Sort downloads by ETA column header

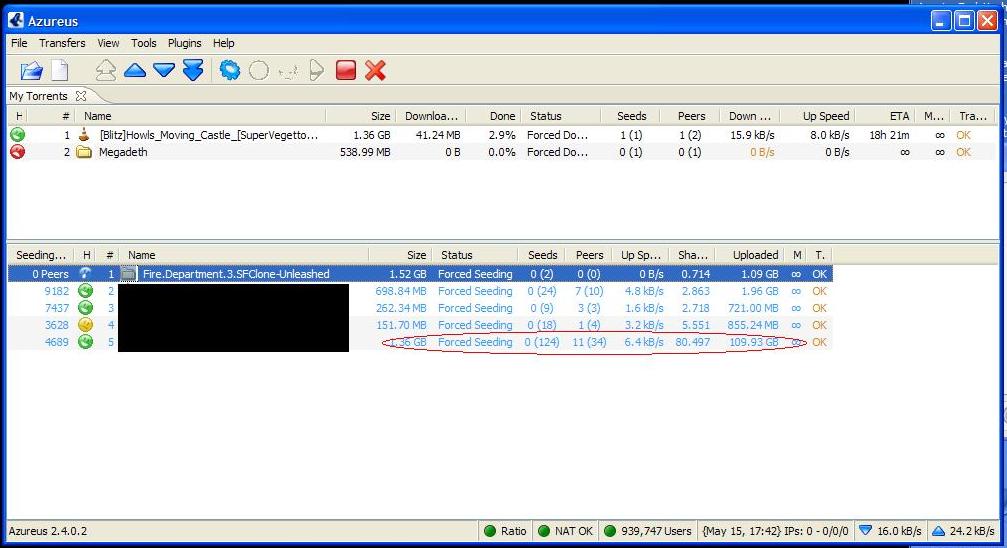click(x=886, y=116)
